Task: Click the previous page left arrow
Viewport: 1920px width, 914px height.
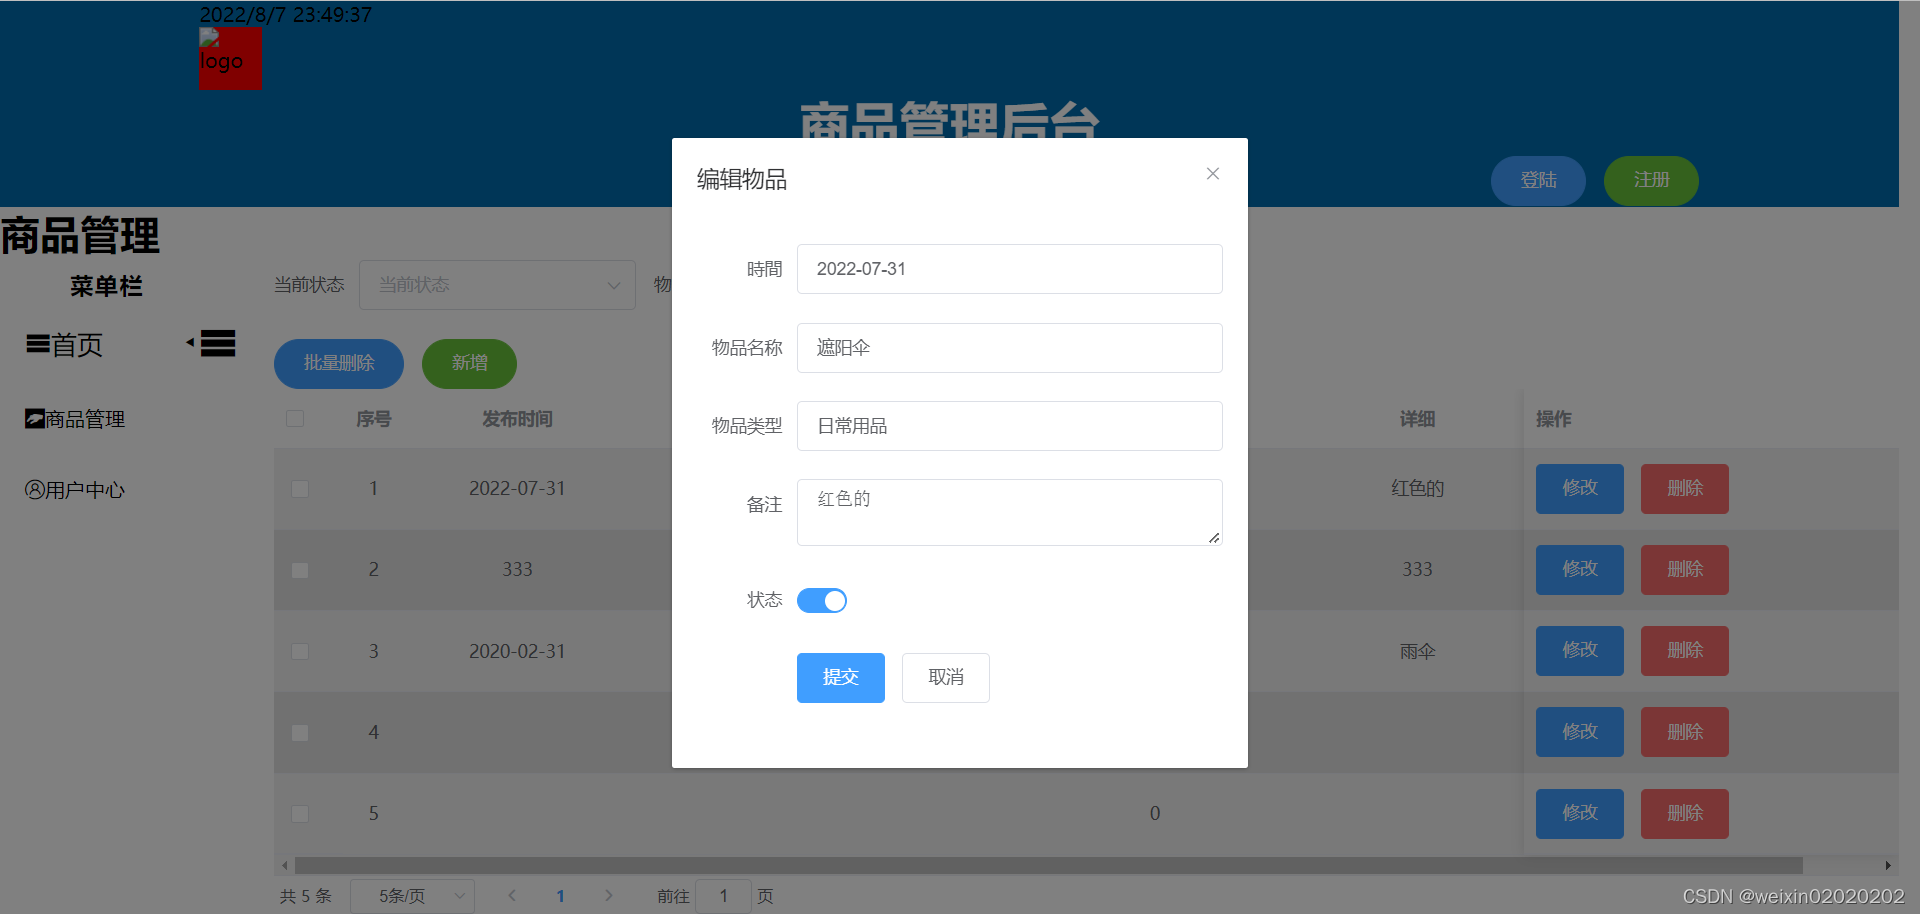Action: click(512, 896)
